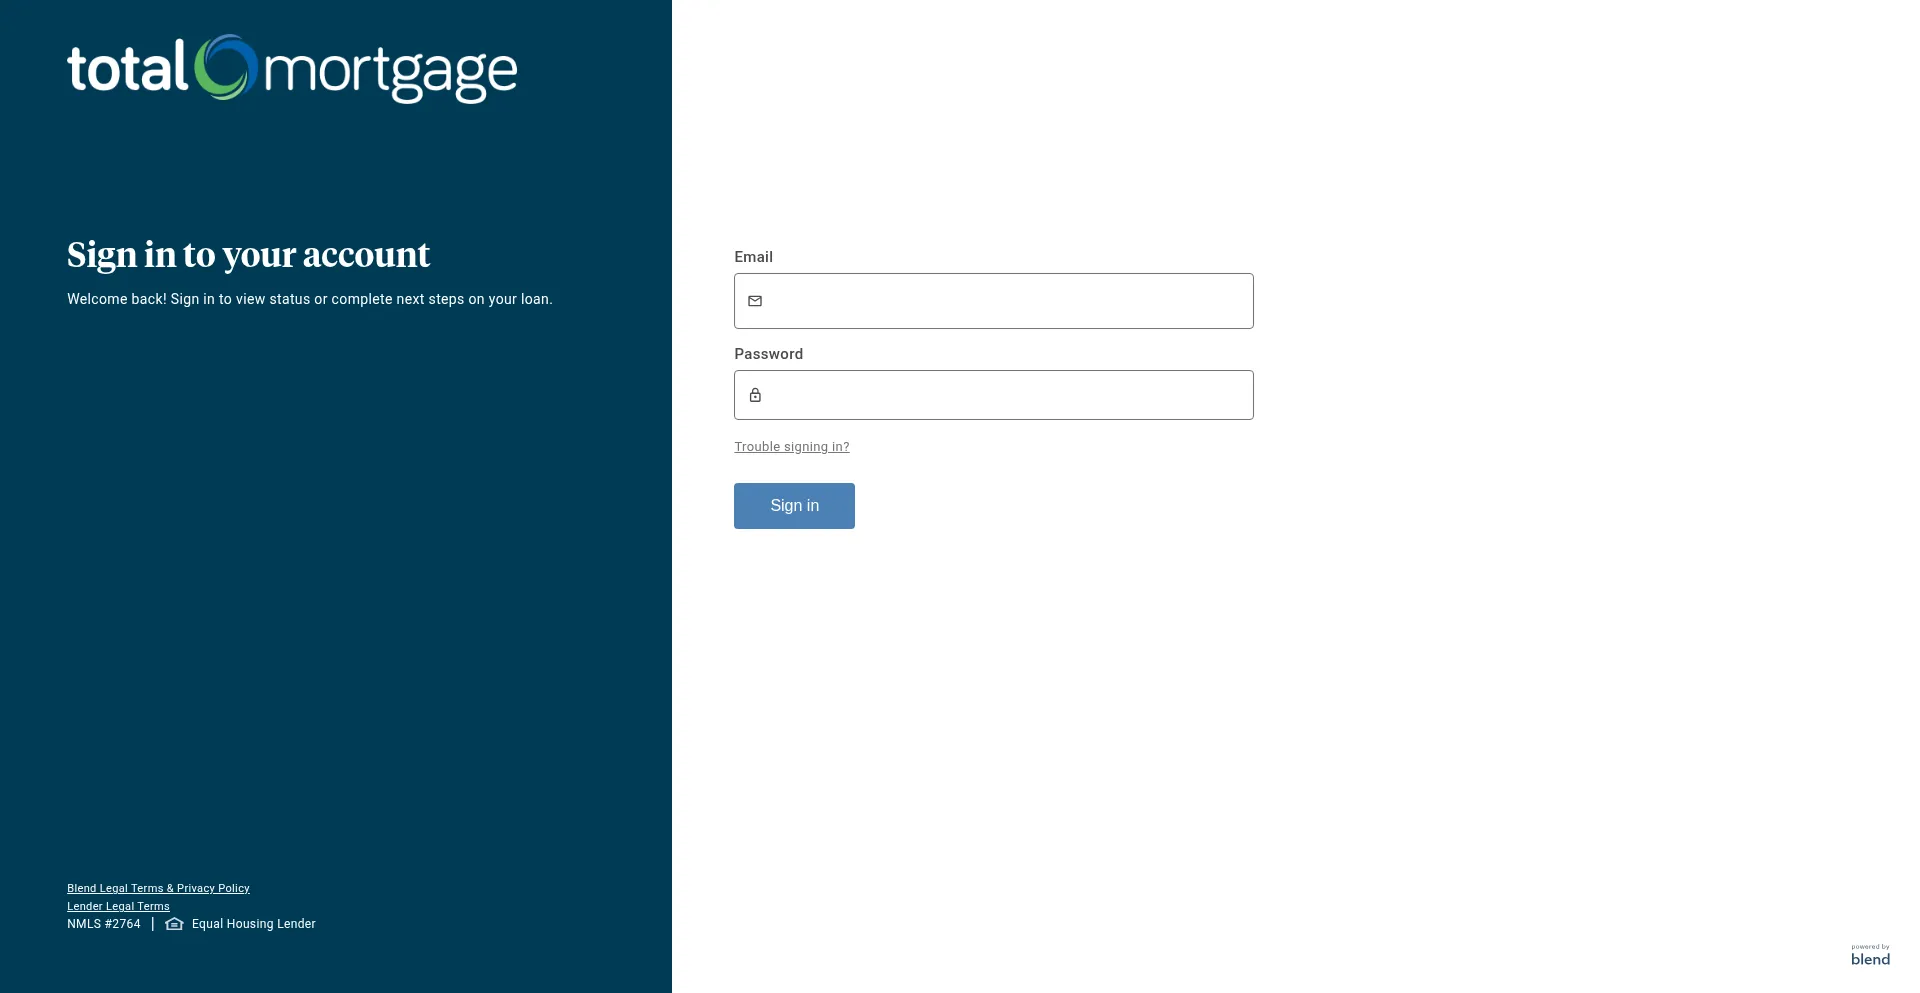Click the Password field label
This screenshot has width=1920, height=993.
point(768,354)
